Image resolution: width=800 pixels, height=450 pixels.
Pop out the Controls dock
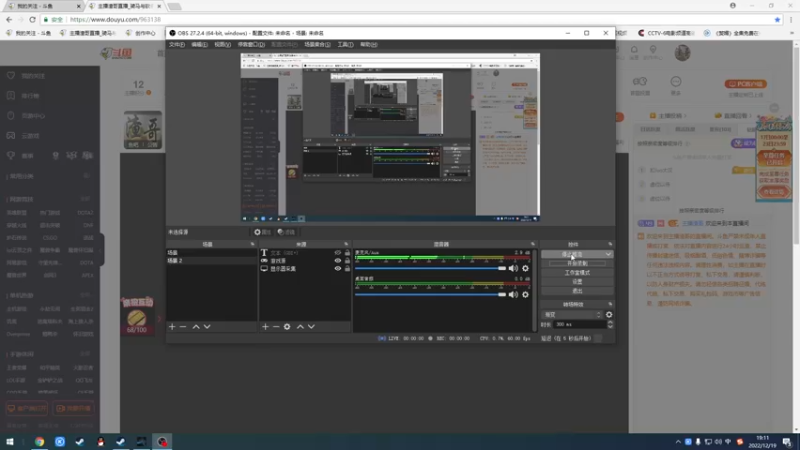(610, 244)
